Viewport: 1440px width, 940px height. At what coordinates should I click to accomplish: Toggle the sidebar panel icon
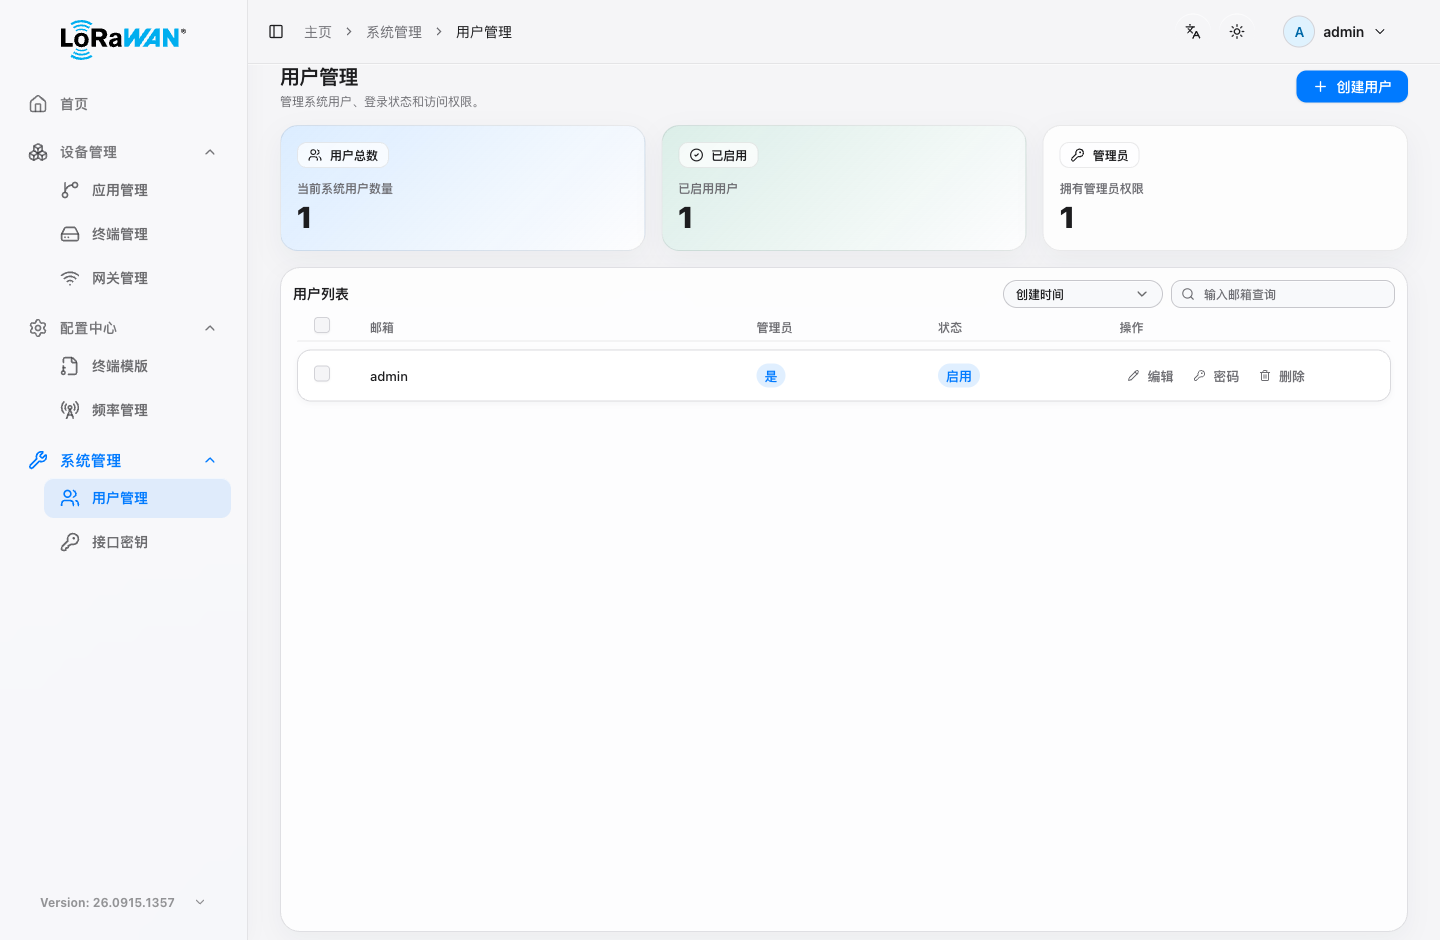pos(276,32)
